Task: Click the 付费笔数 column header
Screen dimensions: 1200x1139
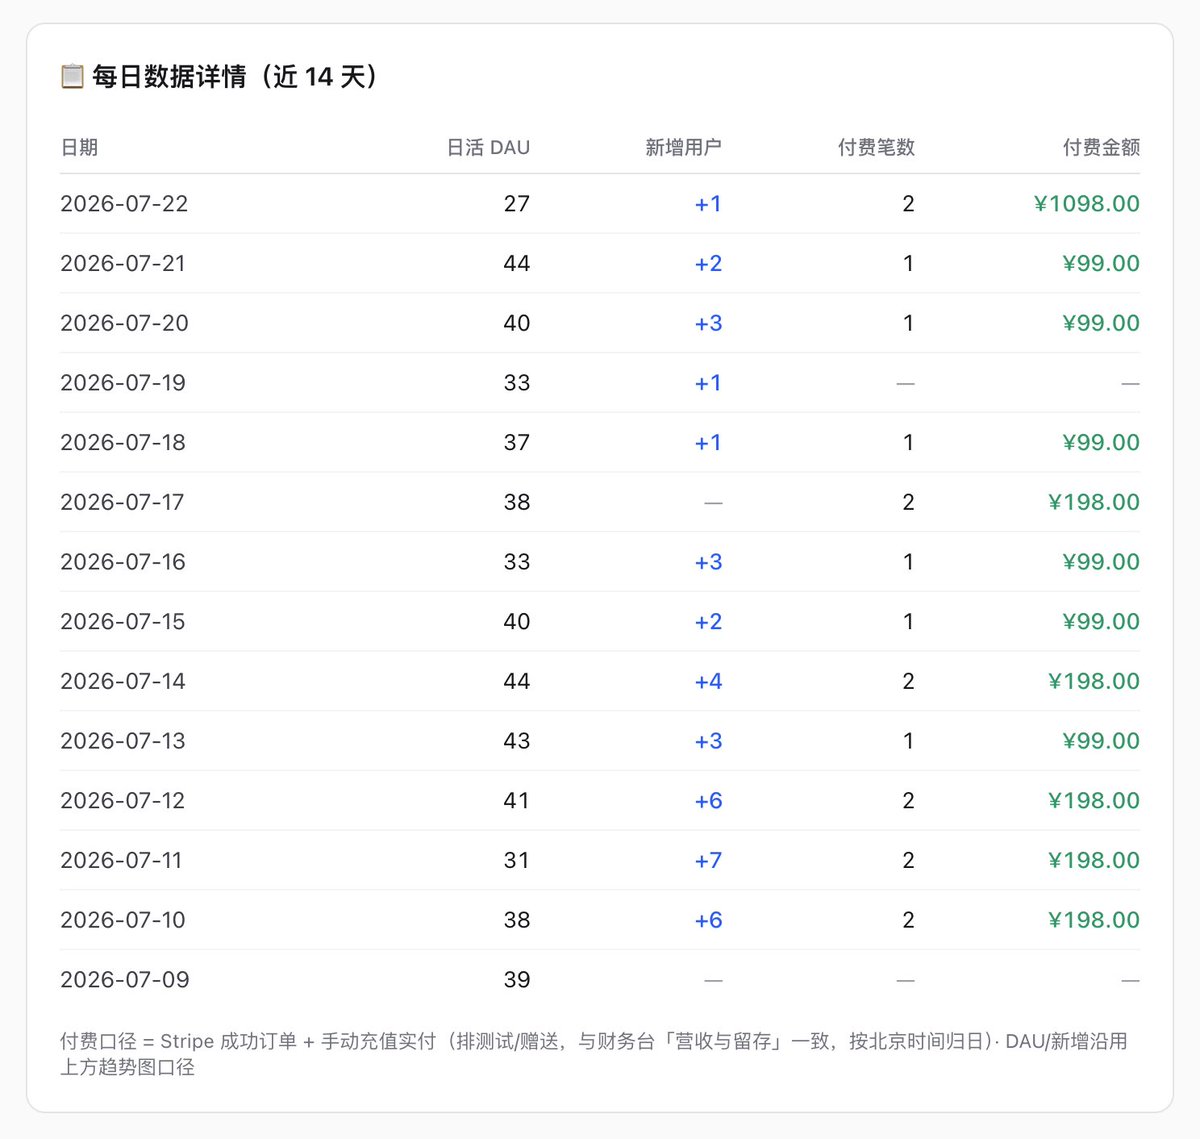Action: (876, 147)
